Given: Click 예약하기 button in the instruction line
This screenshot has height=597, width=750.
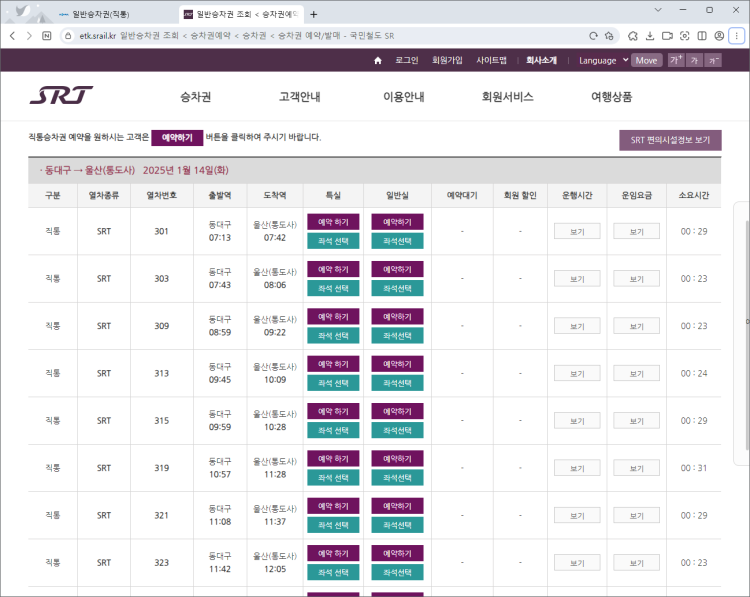Looking at the screenshot, I should [177, 138].
